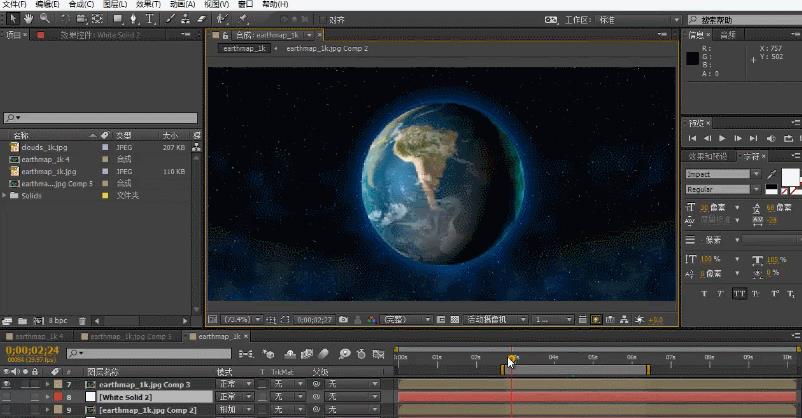Toggle visibility of layer 9 Comp 2

(7, 409)
